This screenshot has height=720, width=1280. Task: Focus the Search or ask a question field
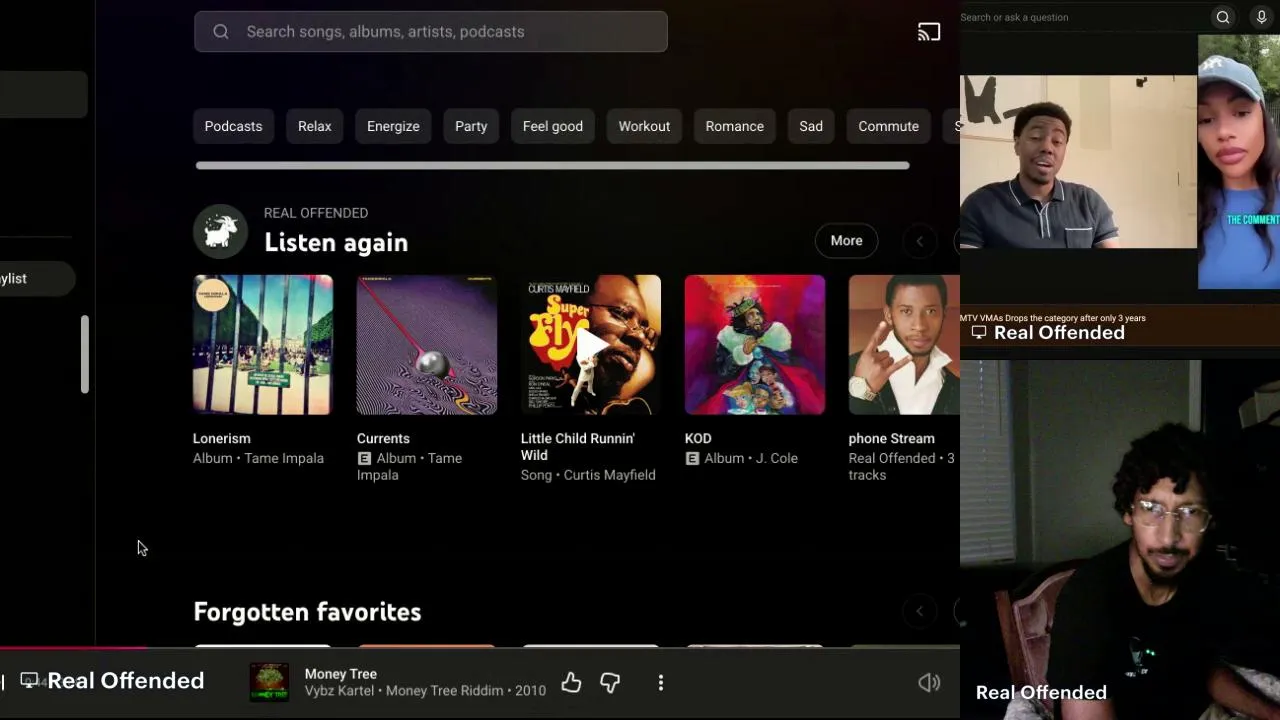(x=1082, y=17)
